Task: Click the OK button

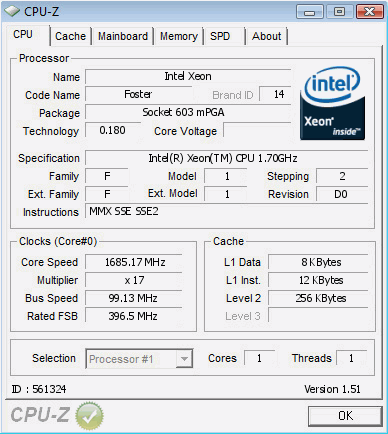Action: [x=345, y=416]
